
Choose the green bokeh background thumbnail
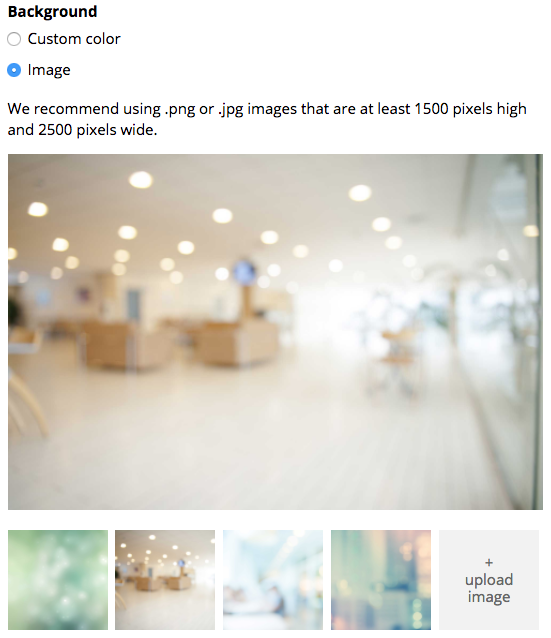[58, 580]
